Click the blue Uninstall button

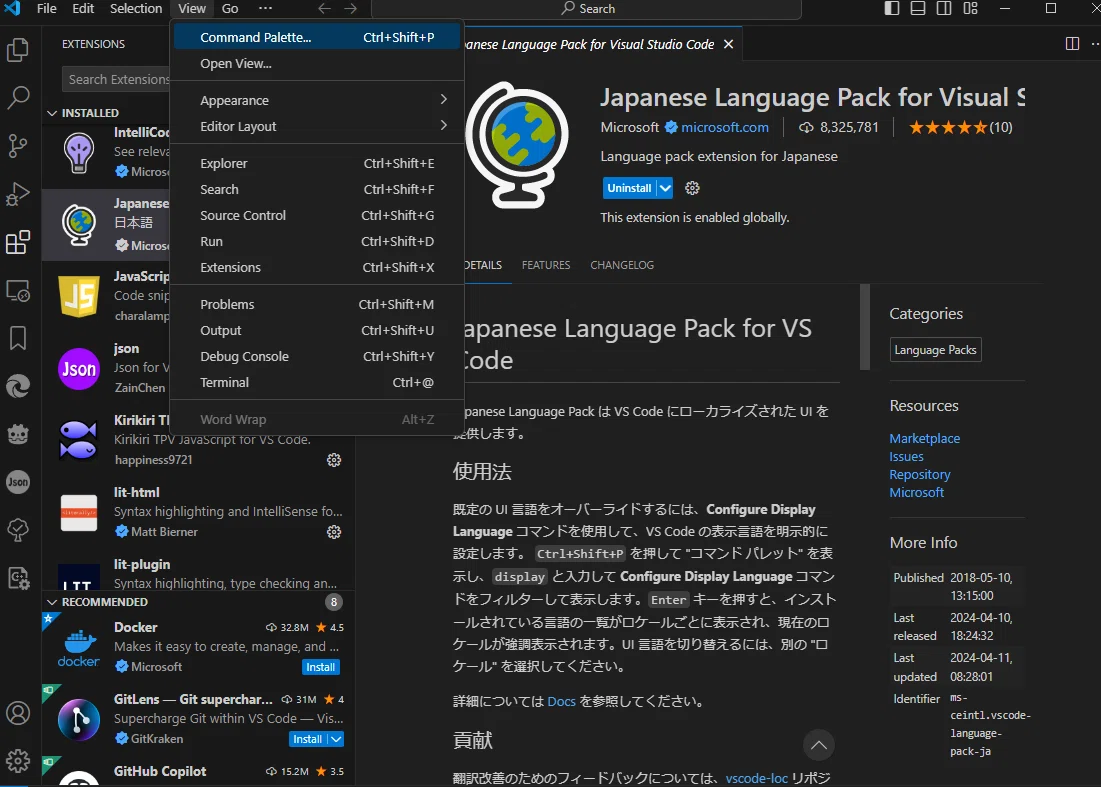click(x=629, y=188)
